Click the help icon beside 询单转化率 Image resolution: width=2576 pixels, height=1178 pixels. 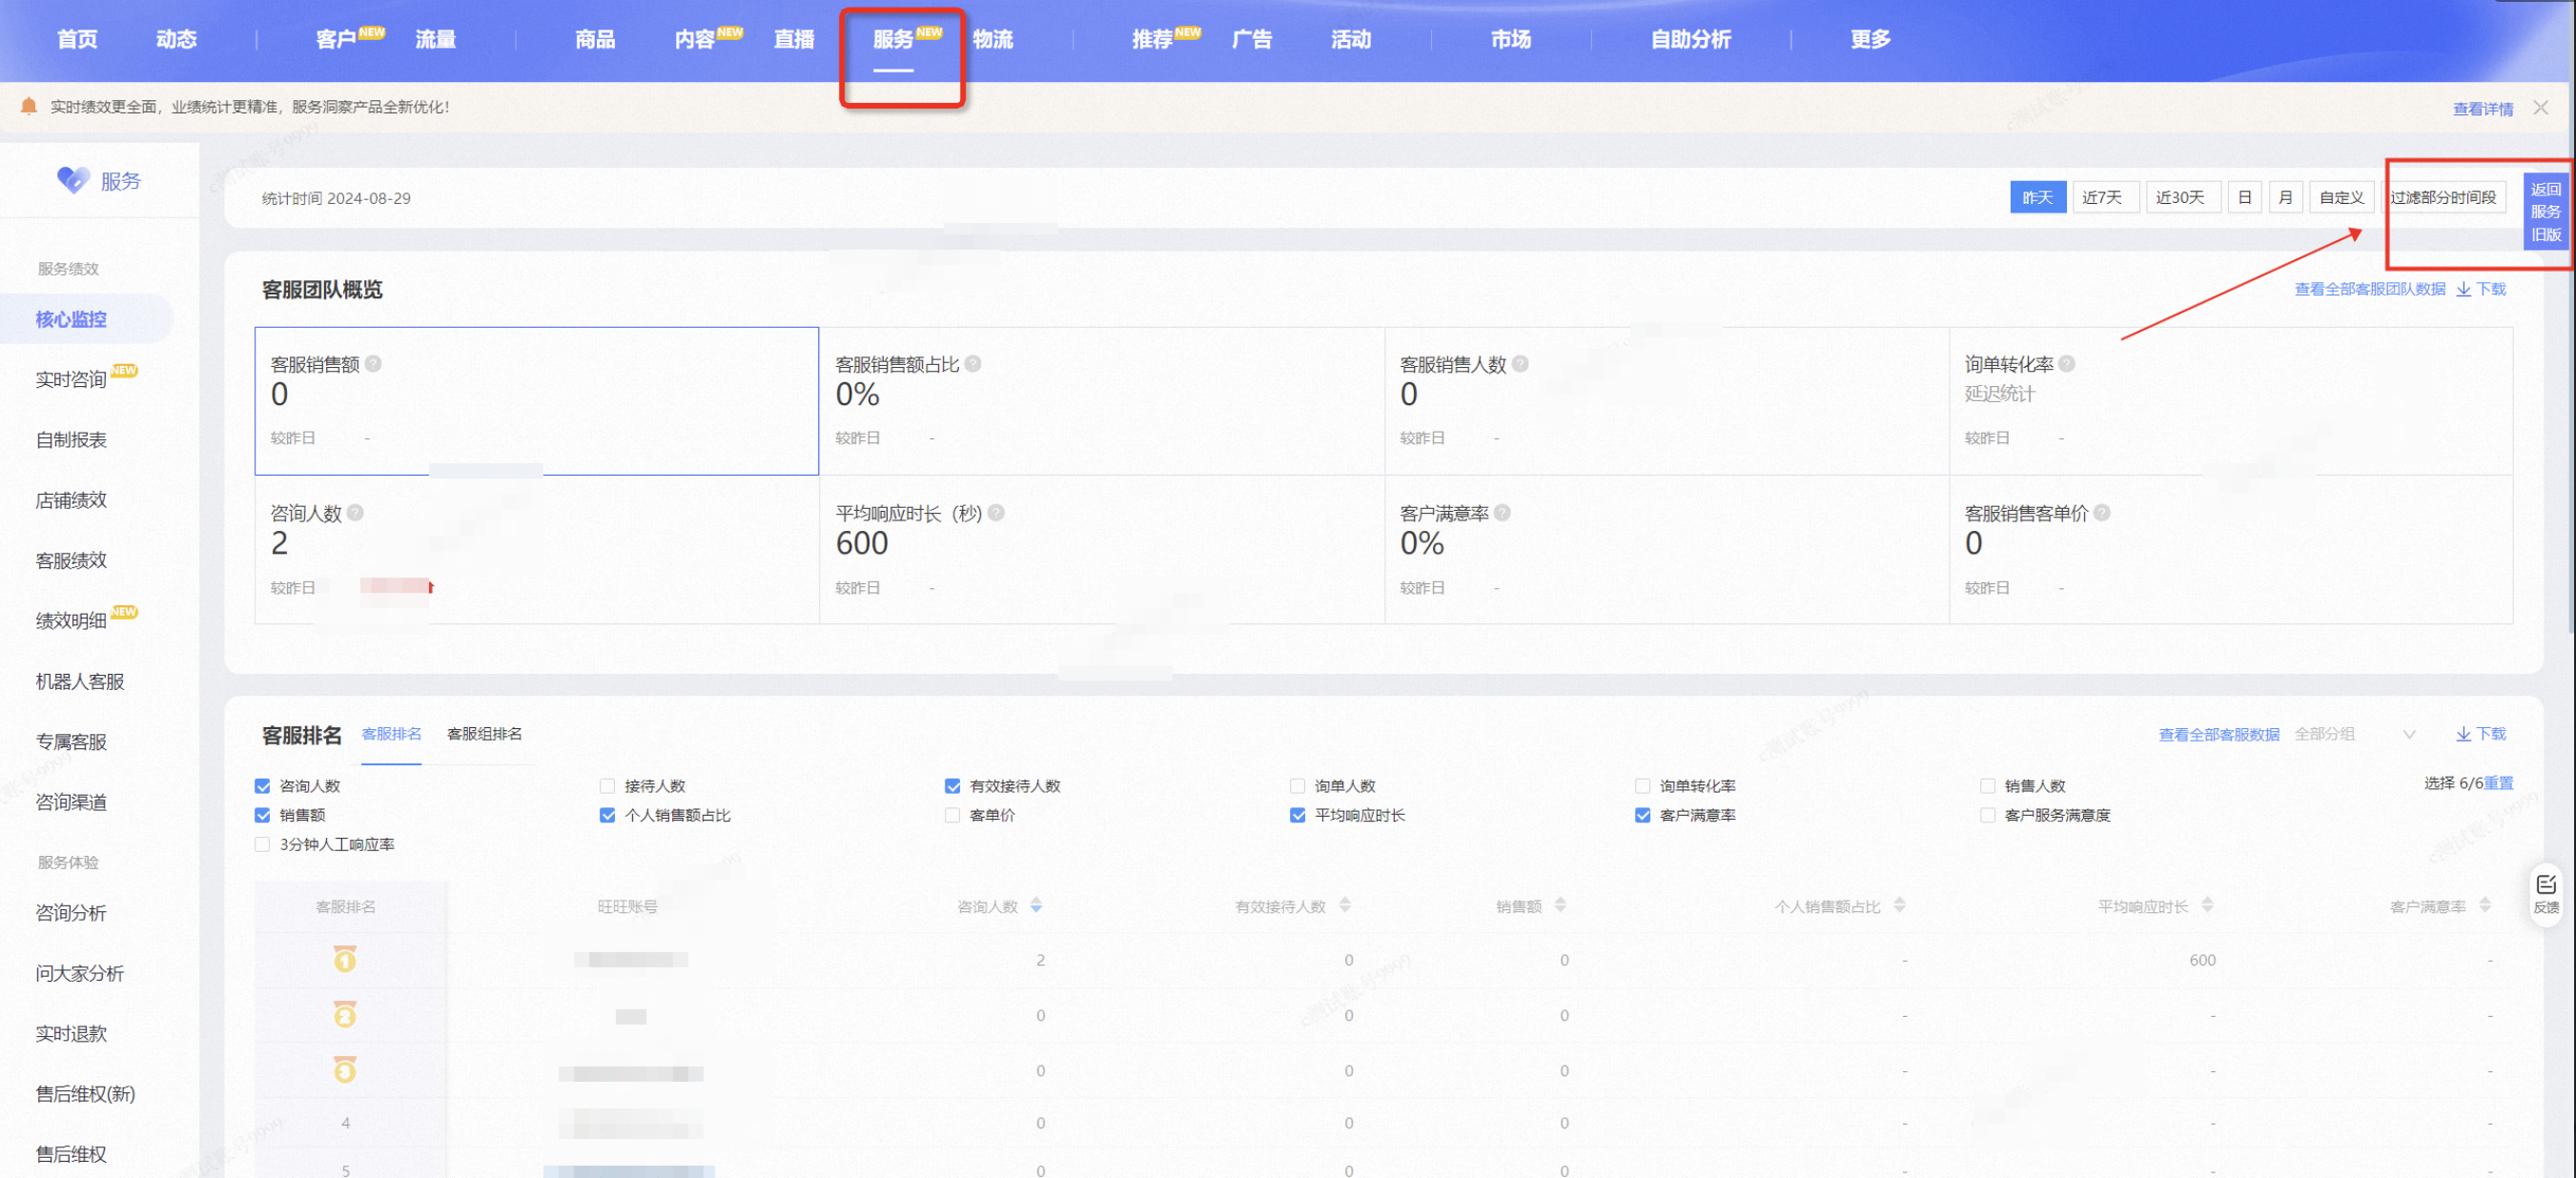point(2067,364)
